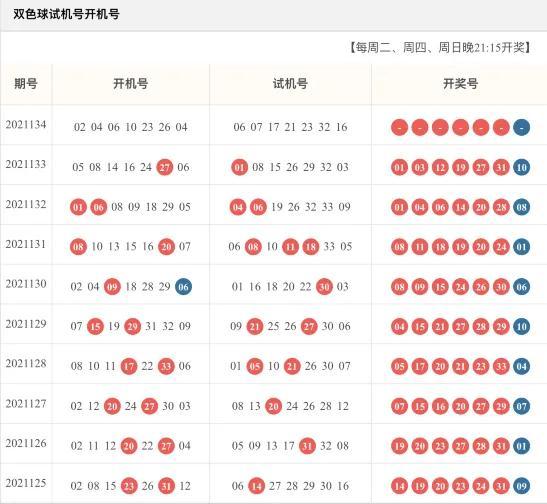Viewport: 547px width, 504px height.
Task: Click period number 2021131
Action: [26, 244]
